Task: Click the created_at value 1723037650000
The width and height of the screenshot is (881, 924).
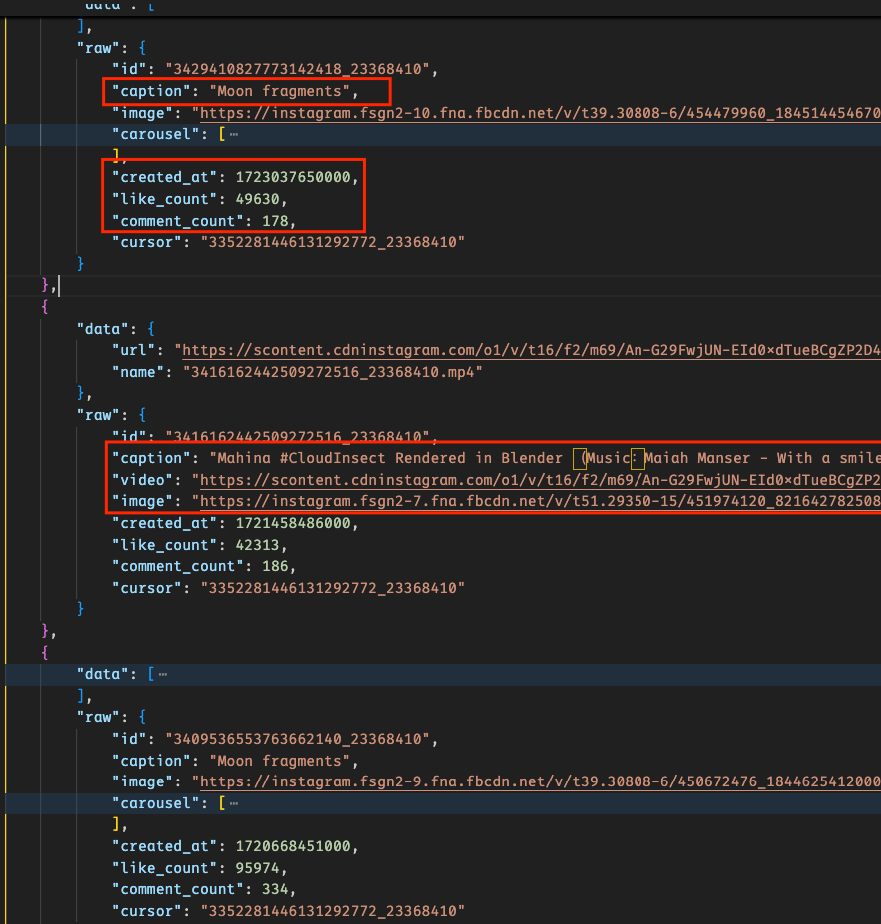Action: 293,177
